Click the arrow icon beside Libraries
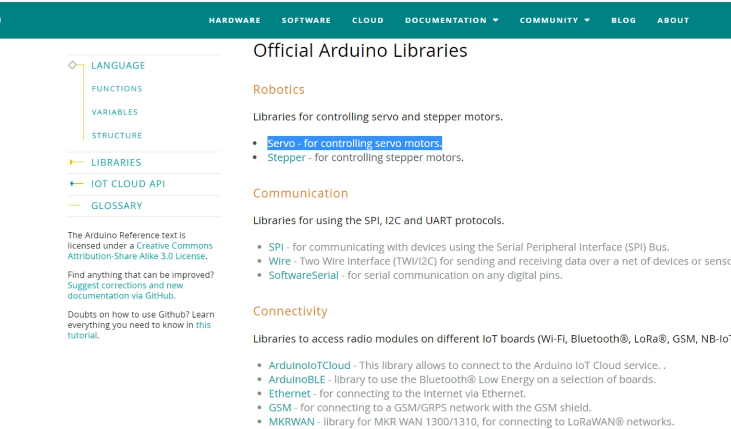 coord(76,162)
